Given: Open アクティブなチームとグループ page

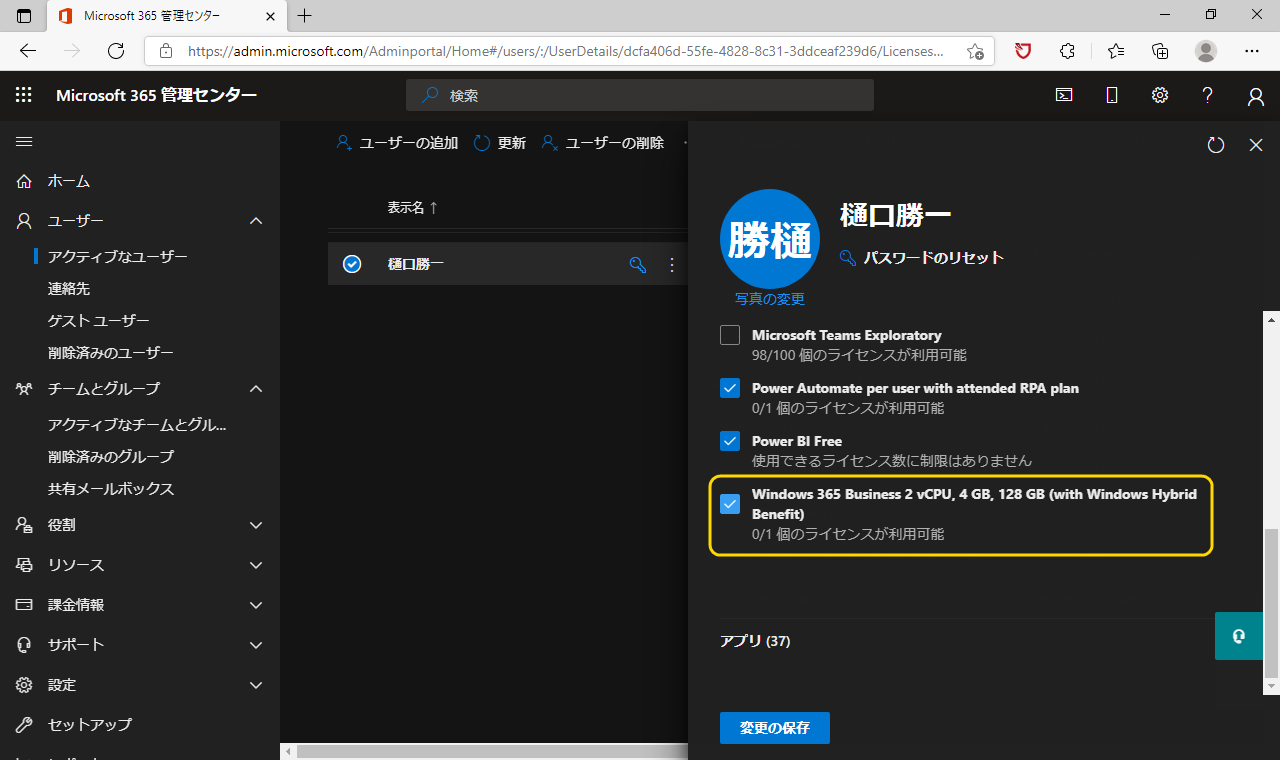Looking at the screenshot, I should point(138,425).
